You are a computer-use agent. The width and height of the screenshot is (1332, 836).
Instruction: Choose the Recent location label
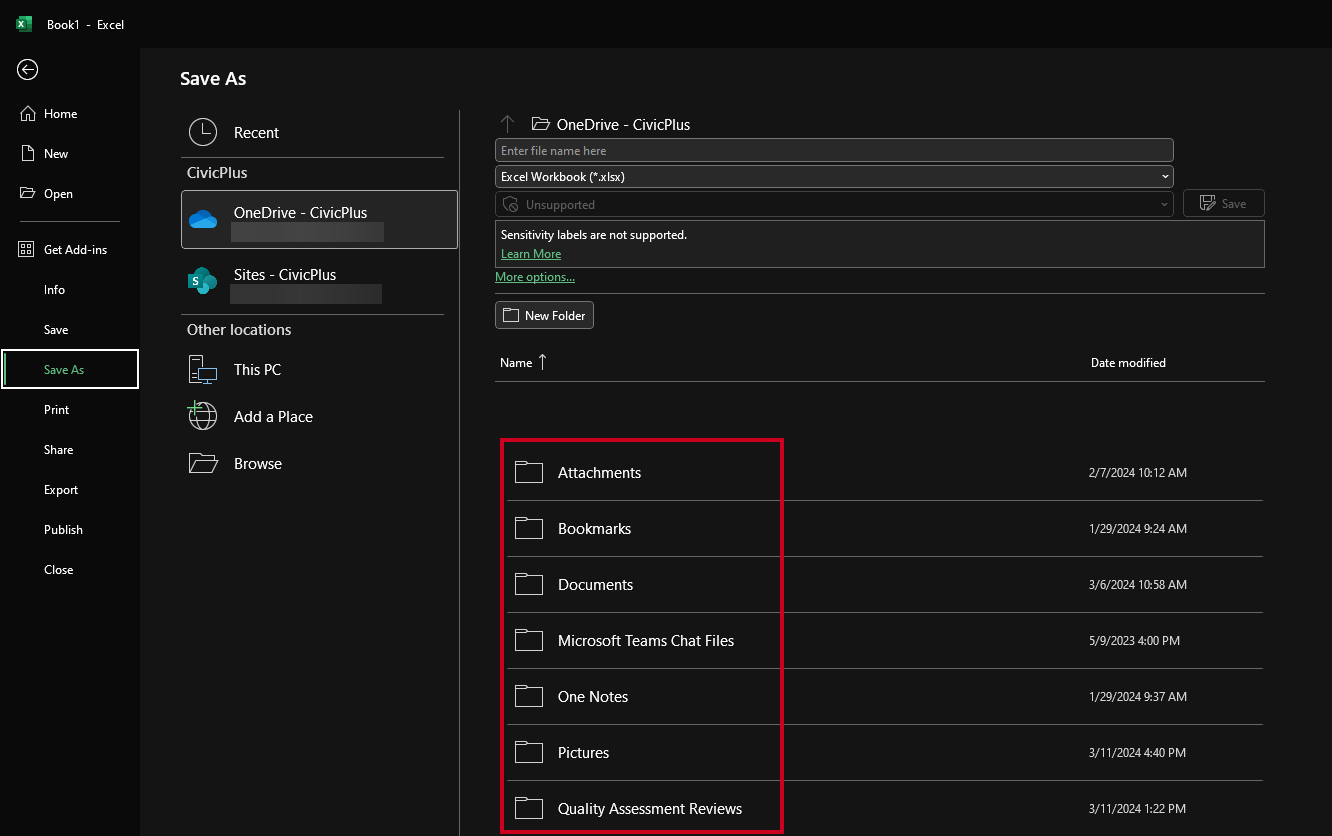tap(256, 132)
